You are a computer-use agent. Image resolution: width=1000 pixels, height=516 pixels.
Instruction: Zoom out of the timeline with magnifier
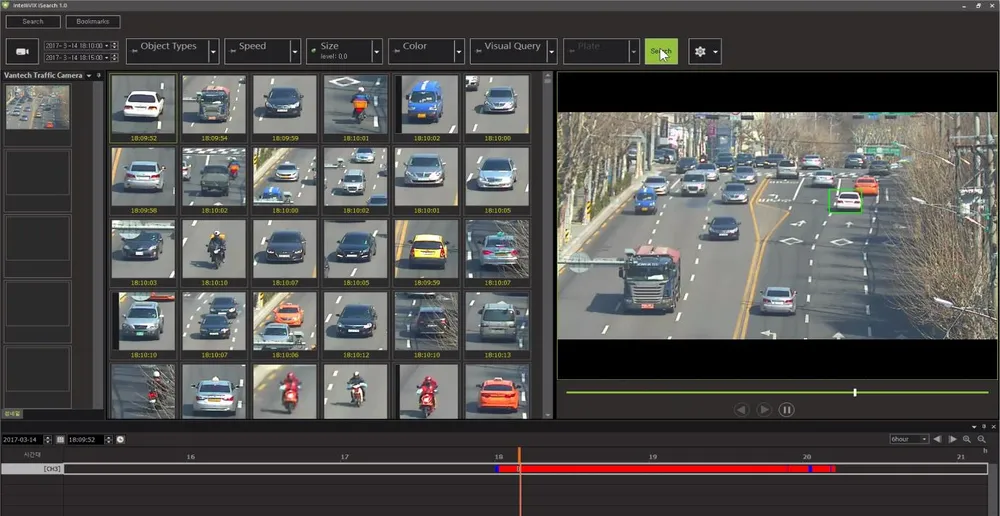(982, 439)
